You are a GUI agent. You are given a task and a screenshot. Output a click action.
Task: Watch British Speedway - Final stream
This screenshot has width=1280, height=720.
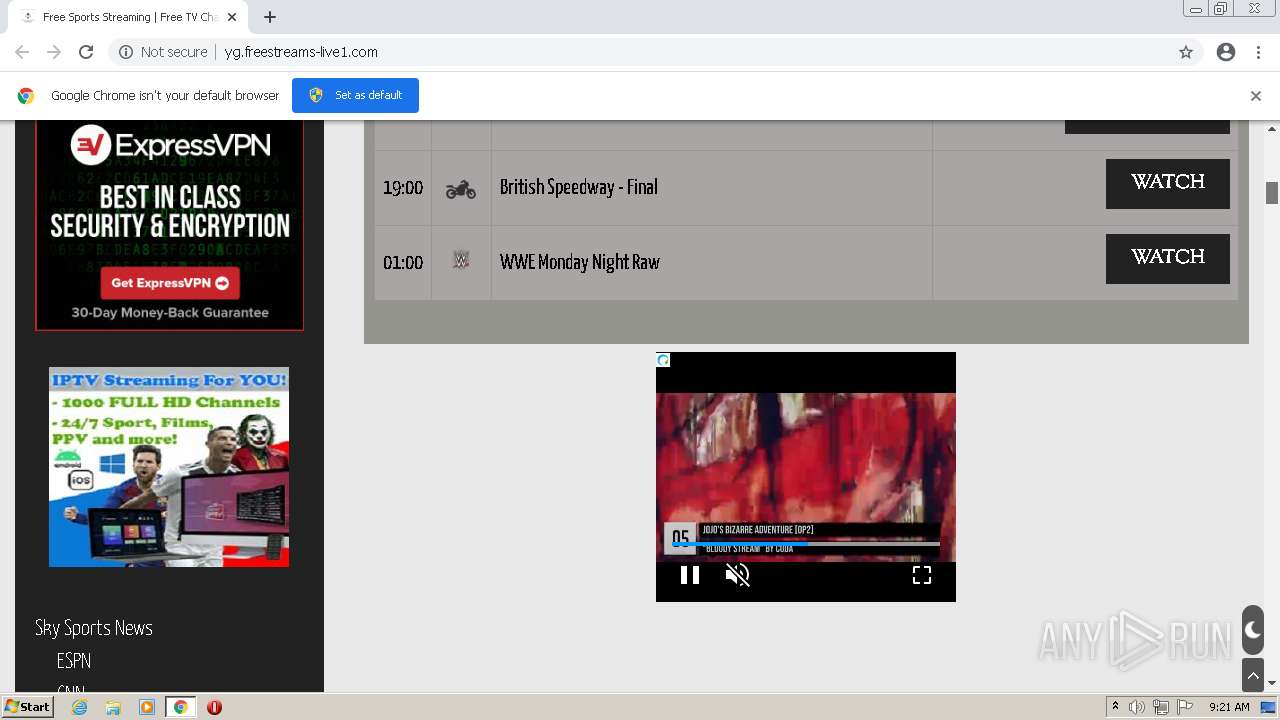1167,183
